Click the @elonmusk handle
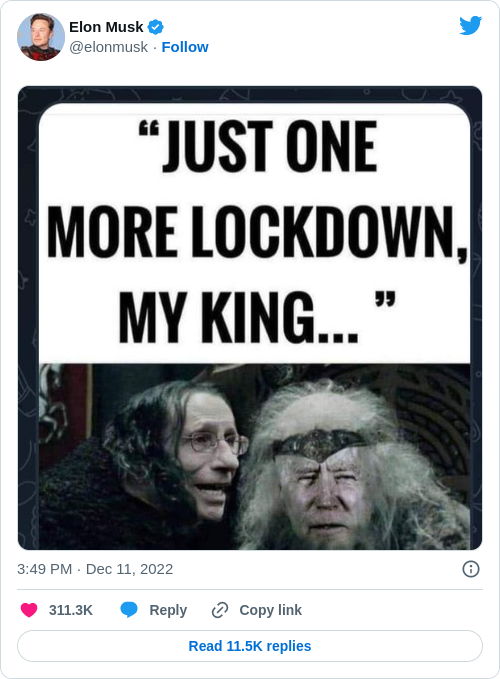The height and width of the screenshot is (679, 500). pyautogui.click(x=109, y=47)
